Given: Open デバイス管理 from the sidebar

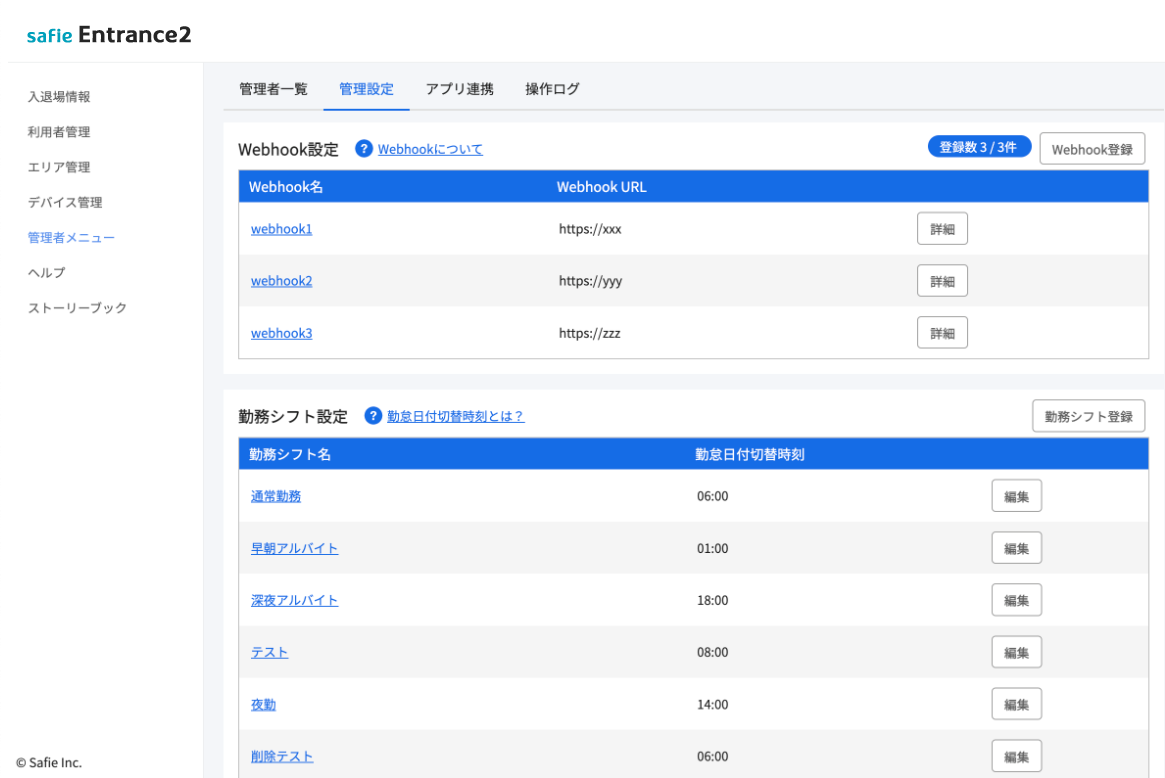Looking at the screenshot, I should (x=65, y=202).
